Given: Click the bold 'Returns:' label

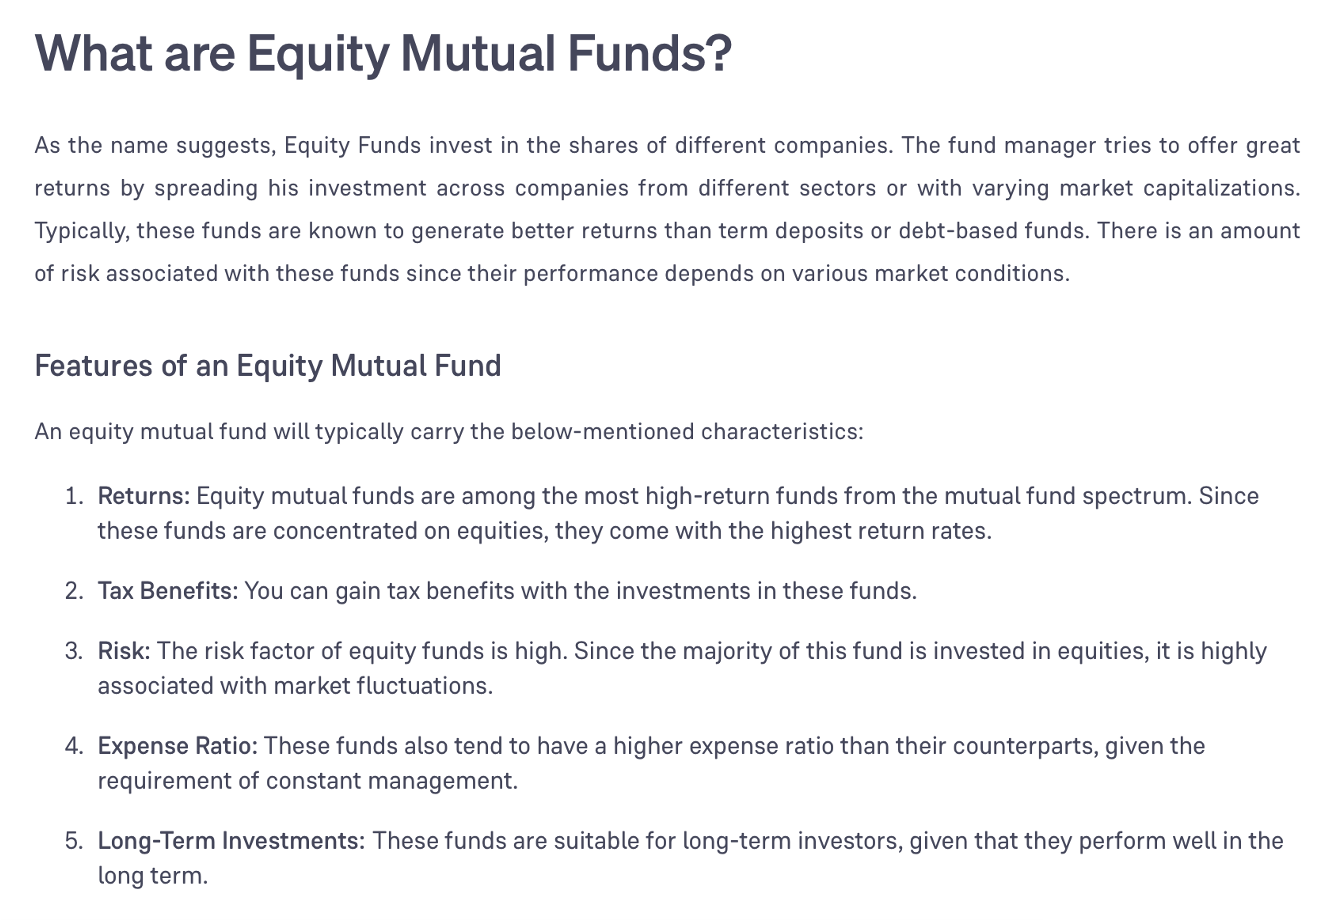Looking at the screenshot, I should click(x=144, y=496).
